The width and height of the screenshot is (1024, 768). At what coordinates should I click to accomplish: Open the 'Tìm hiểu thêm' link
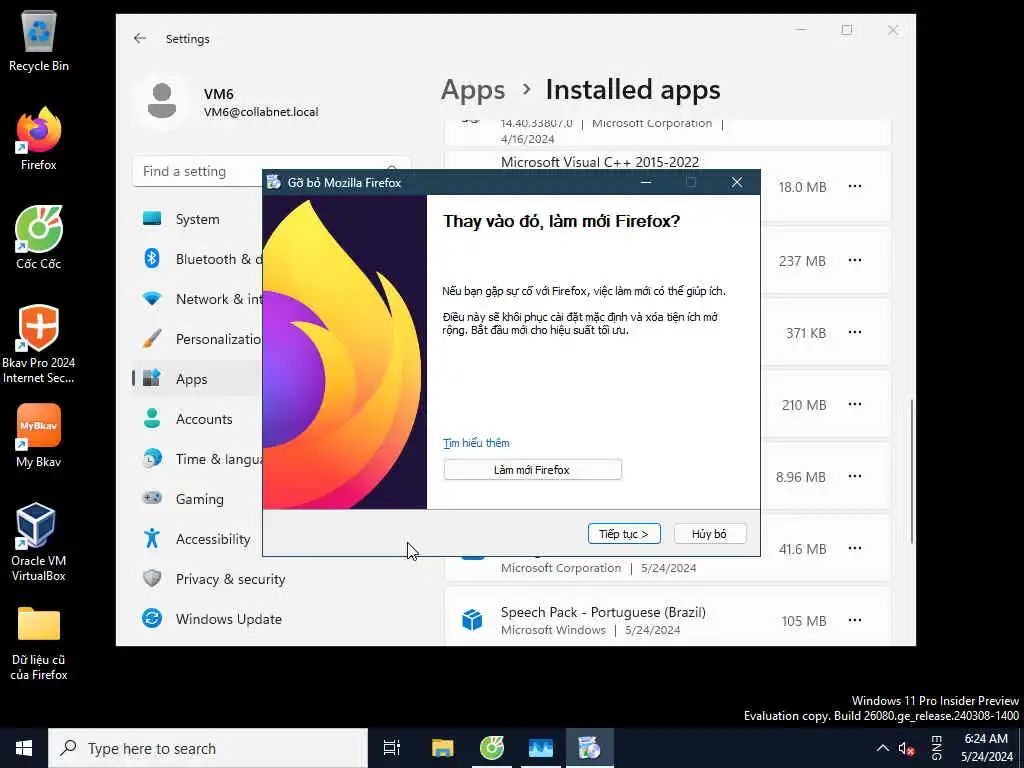[476, 443]
